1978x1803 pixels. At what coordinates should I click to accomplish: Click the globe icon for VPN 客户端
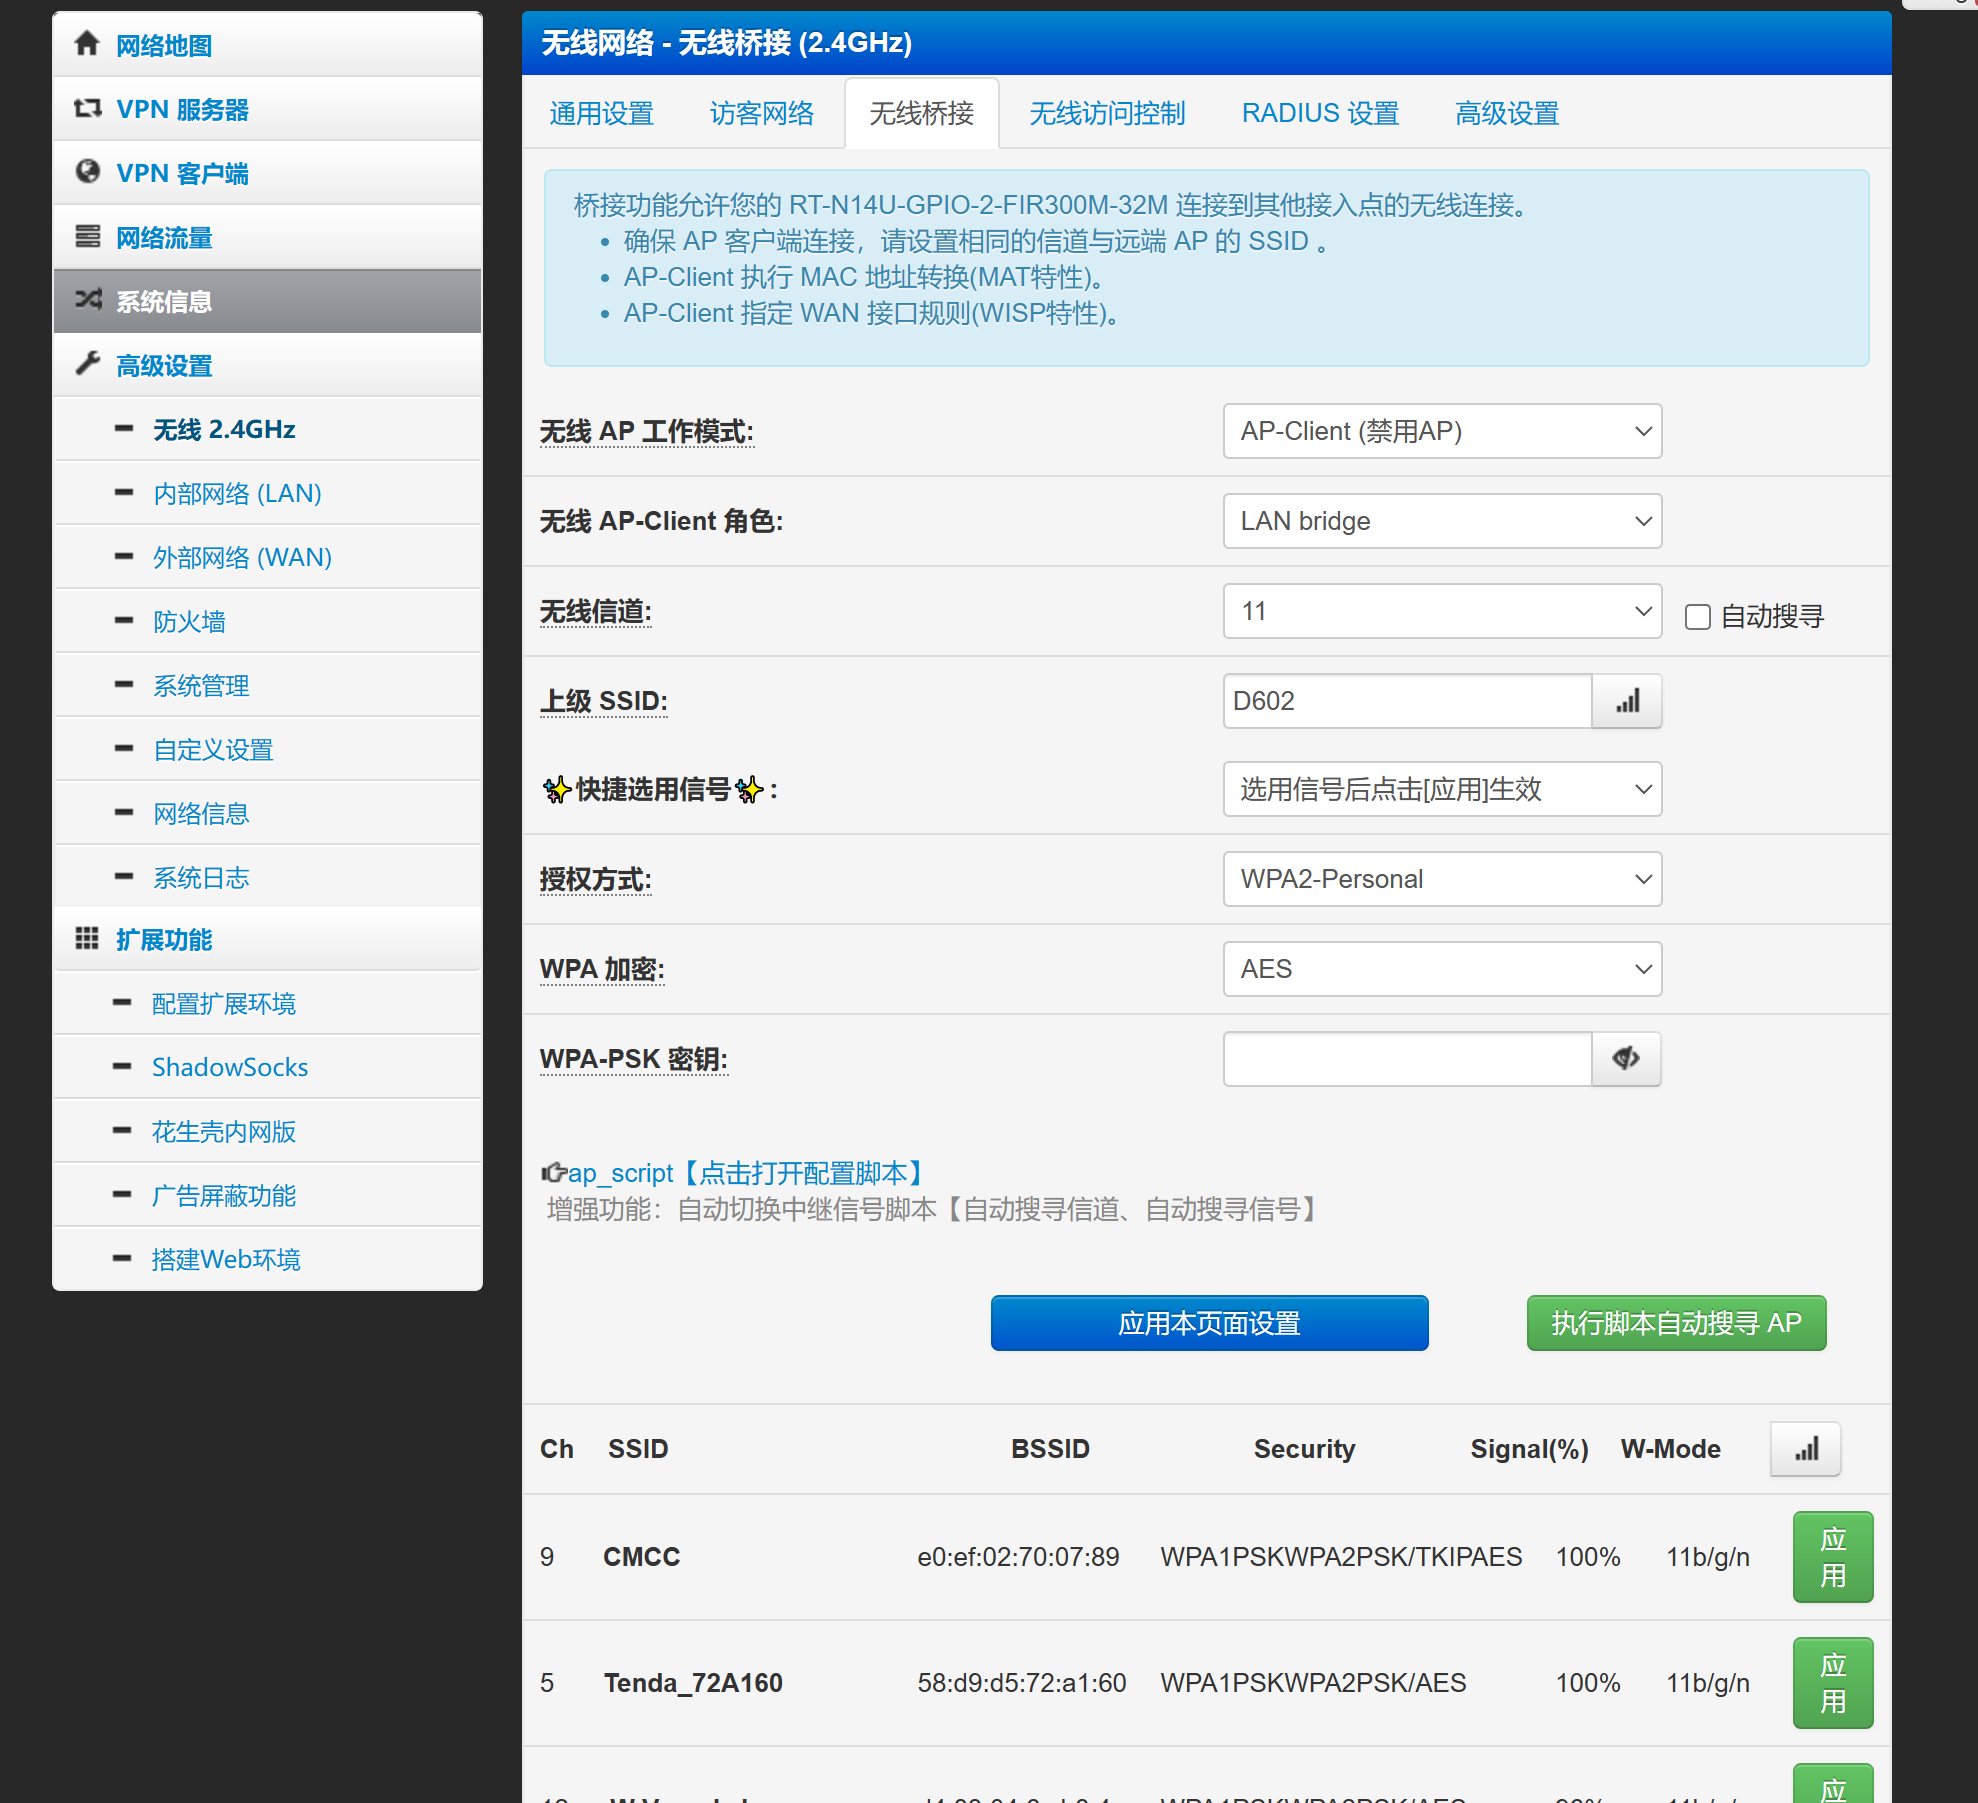tap(87, 172)
